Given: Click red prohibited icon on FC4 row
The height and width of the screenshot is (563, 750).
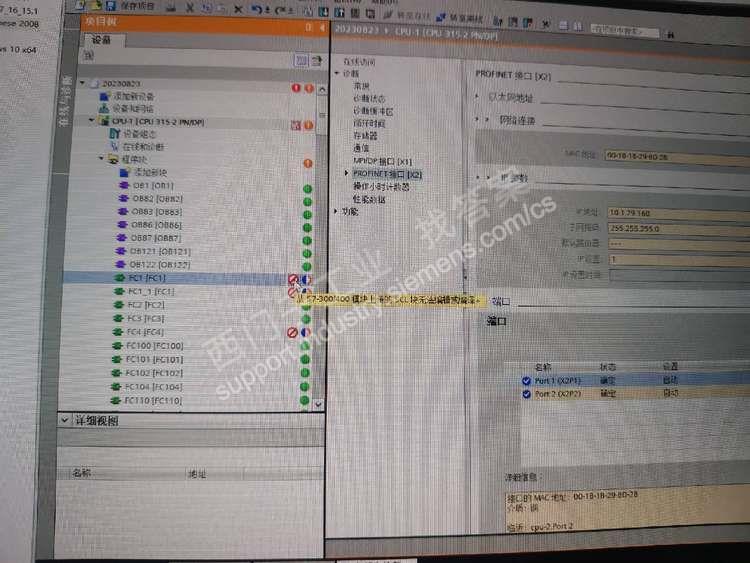Looking at the screenshot, I should click(x=292, y=332).
